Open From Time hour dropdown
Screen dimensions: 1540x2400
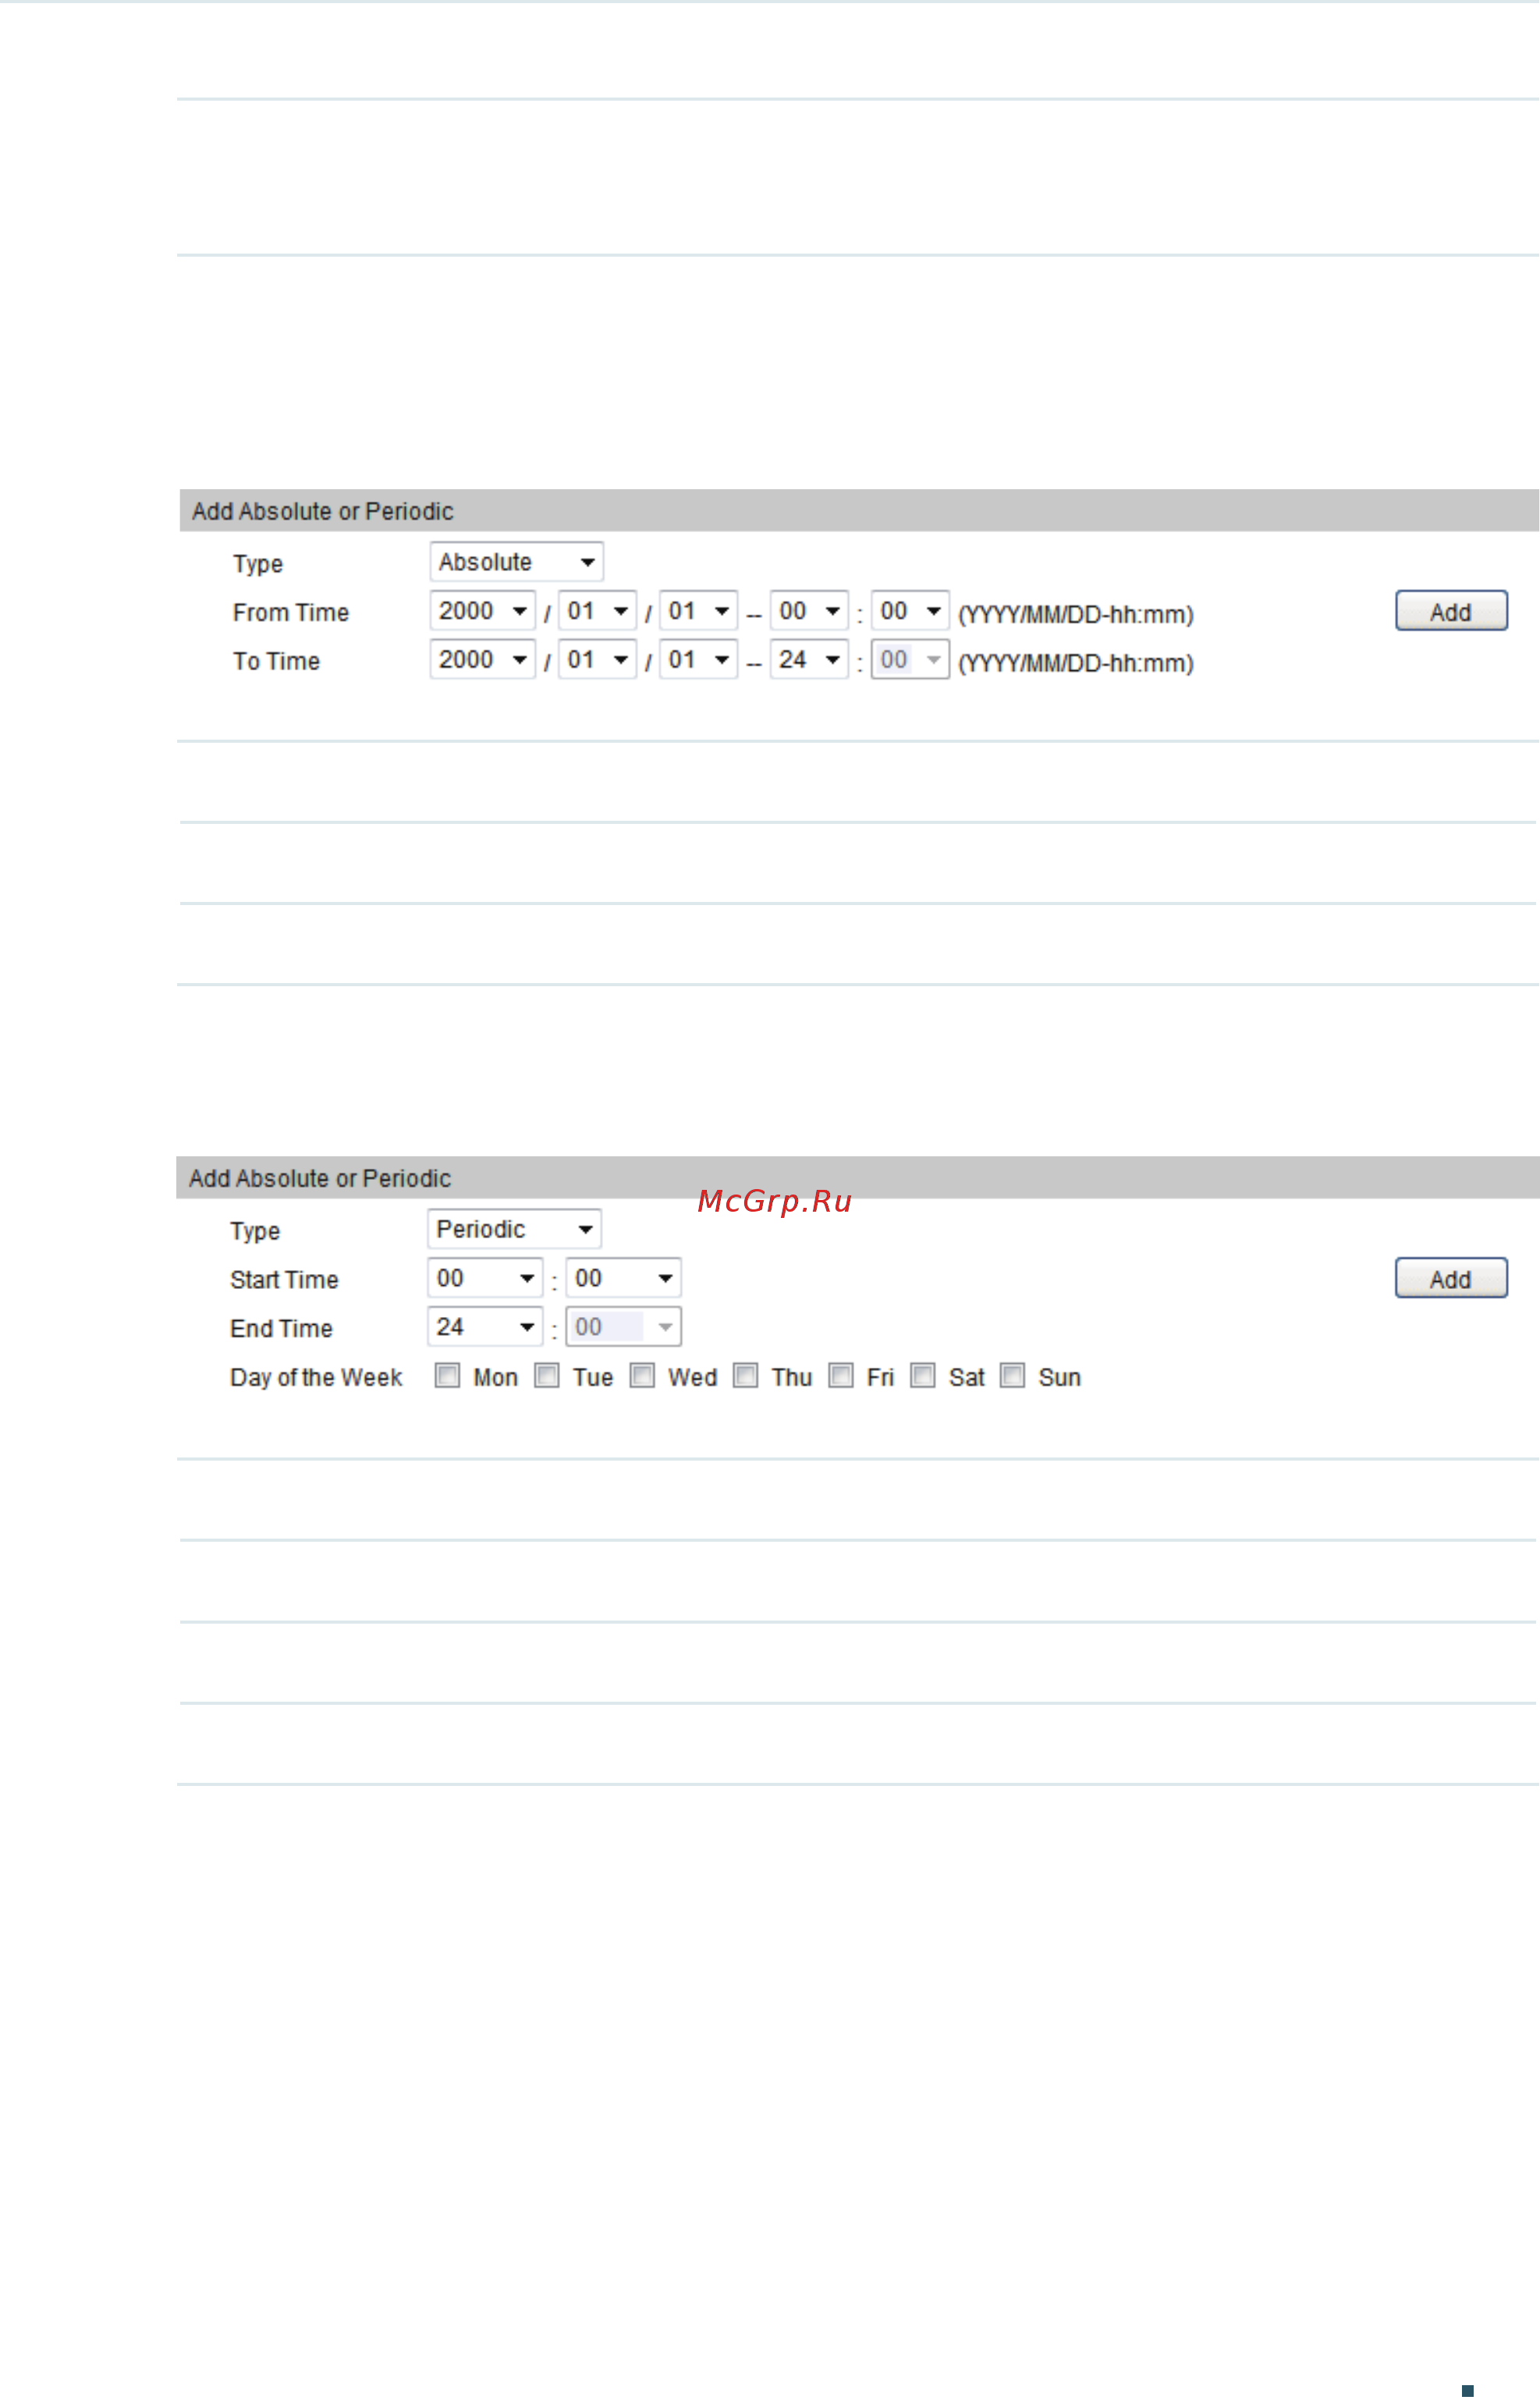pos(809,611)
